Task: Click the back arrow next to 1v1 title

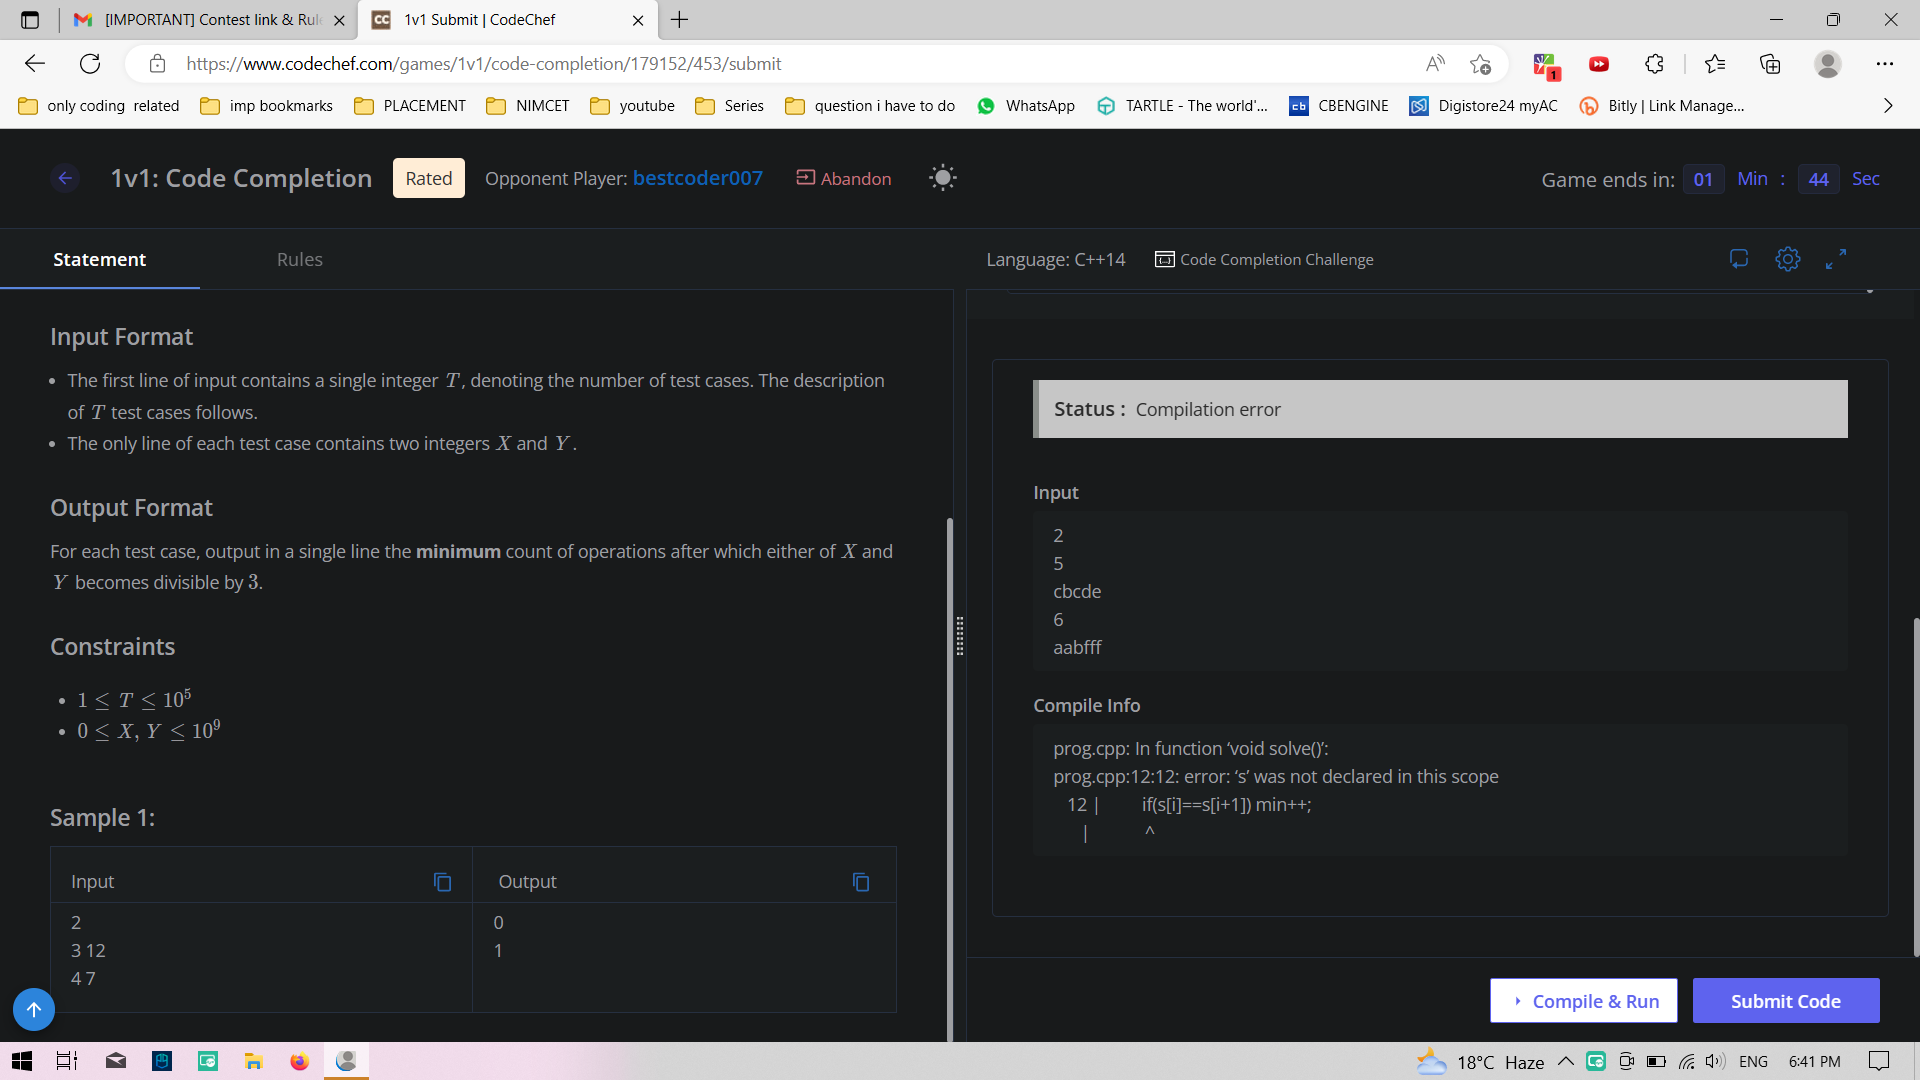Action: coord(65,178)
